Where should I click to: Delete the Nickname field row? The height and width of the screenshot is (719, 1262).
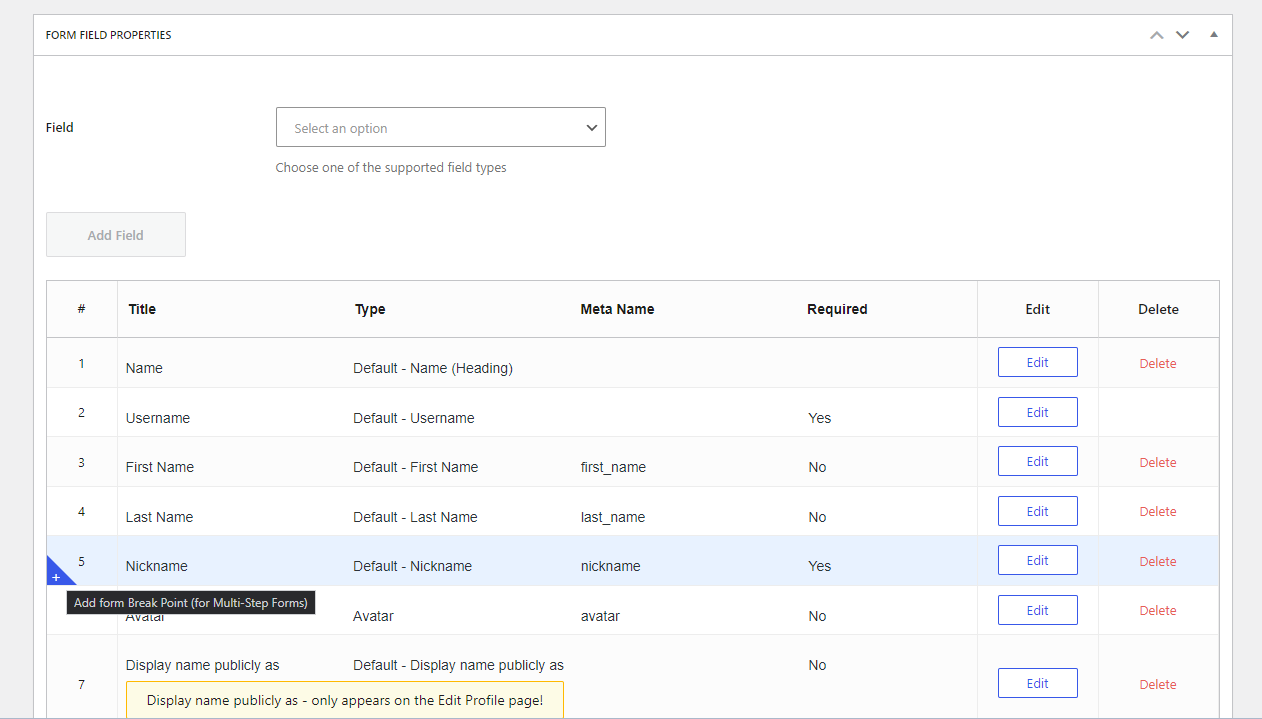[1158, 562]
